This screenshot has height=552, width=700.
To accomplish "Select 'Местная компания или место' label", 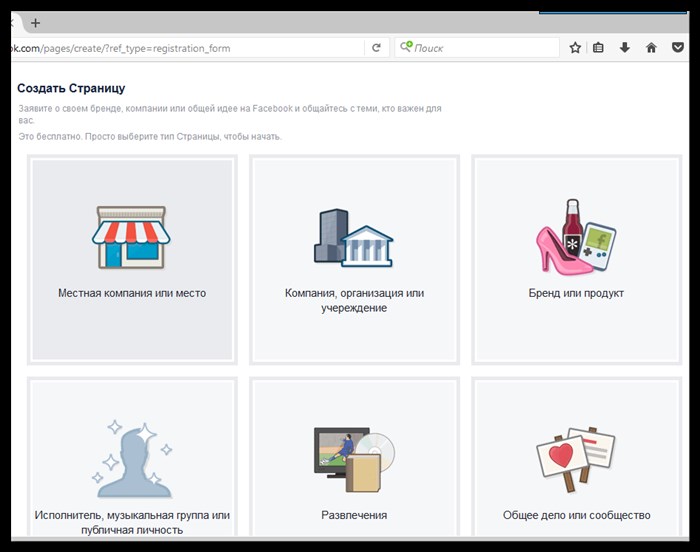I will point(132,293).
